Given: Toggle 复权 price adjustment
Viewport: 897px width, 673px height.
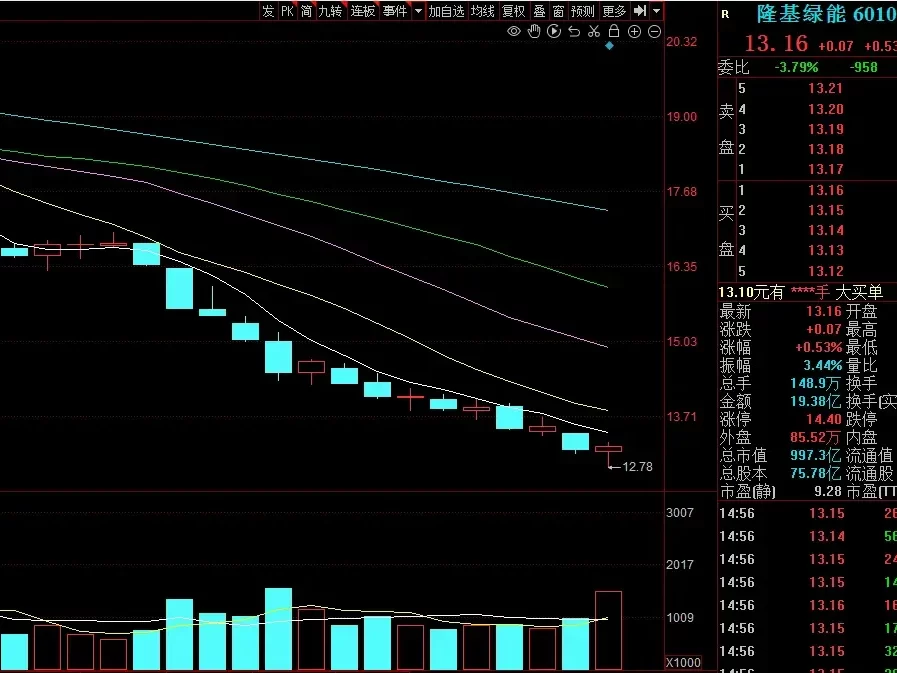Looking at the screenshot, I should [x=513, y=11].
